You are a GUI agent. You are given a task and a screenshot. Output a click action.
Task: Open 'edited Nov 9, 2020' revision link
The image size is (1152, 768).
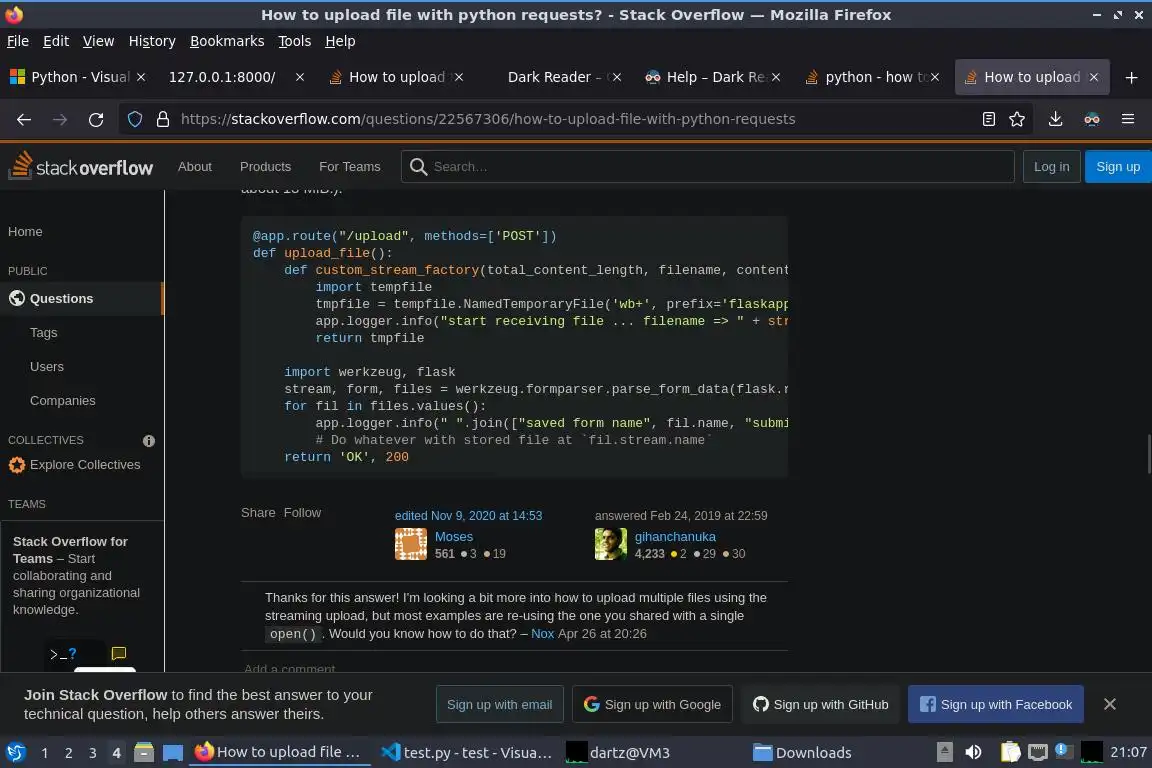point(468,516)
